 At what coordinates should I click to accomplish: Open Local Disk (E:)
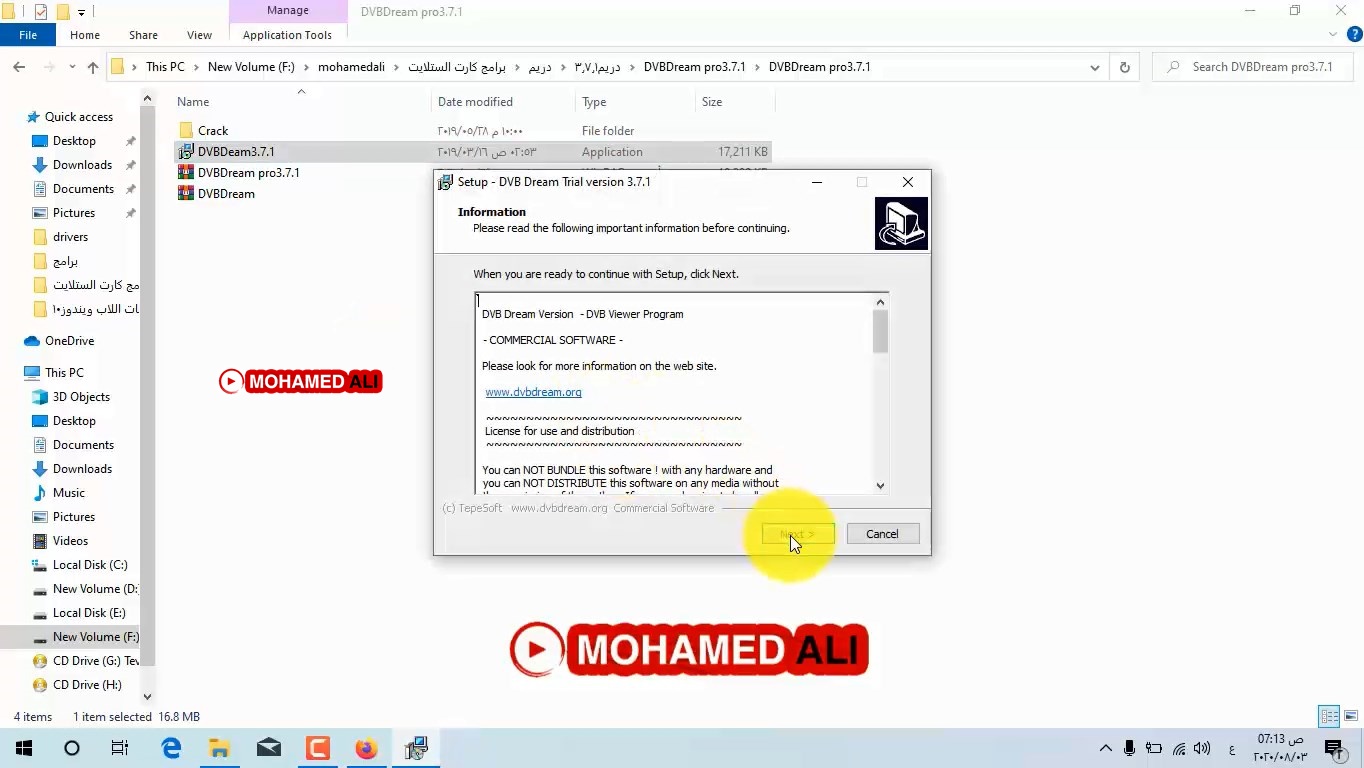pyautogui.click(x=89, y=613)
